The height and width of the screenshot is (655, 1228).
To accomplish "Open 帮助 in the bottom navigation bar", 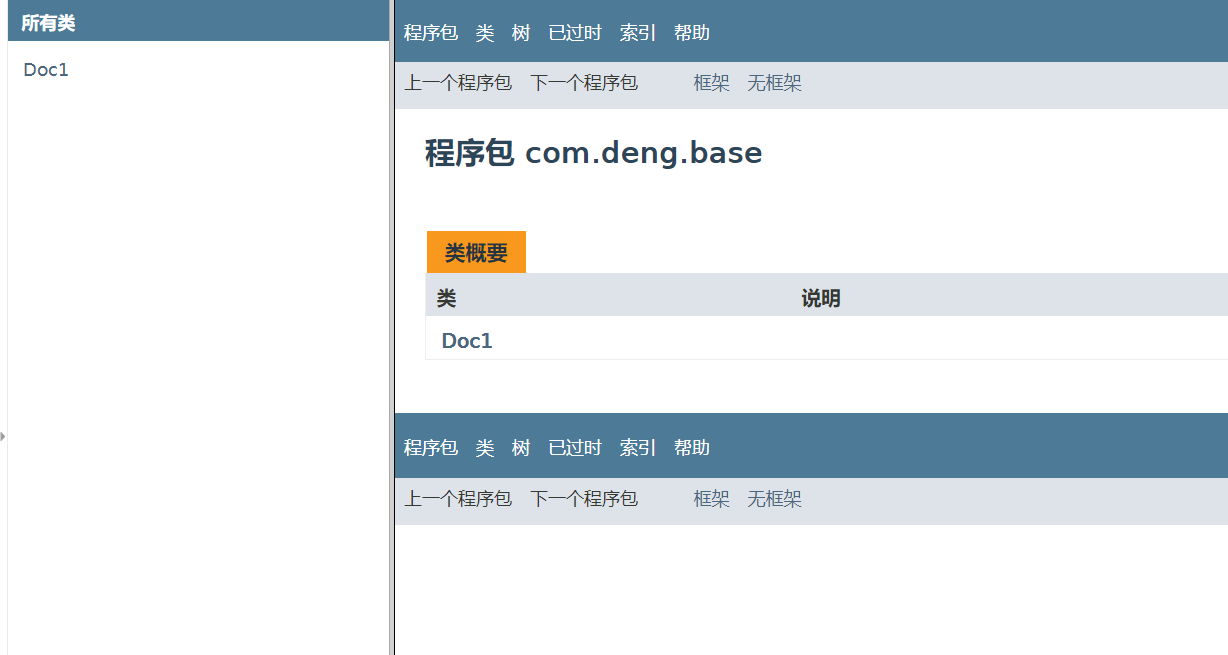I will [x=692, y=448].
